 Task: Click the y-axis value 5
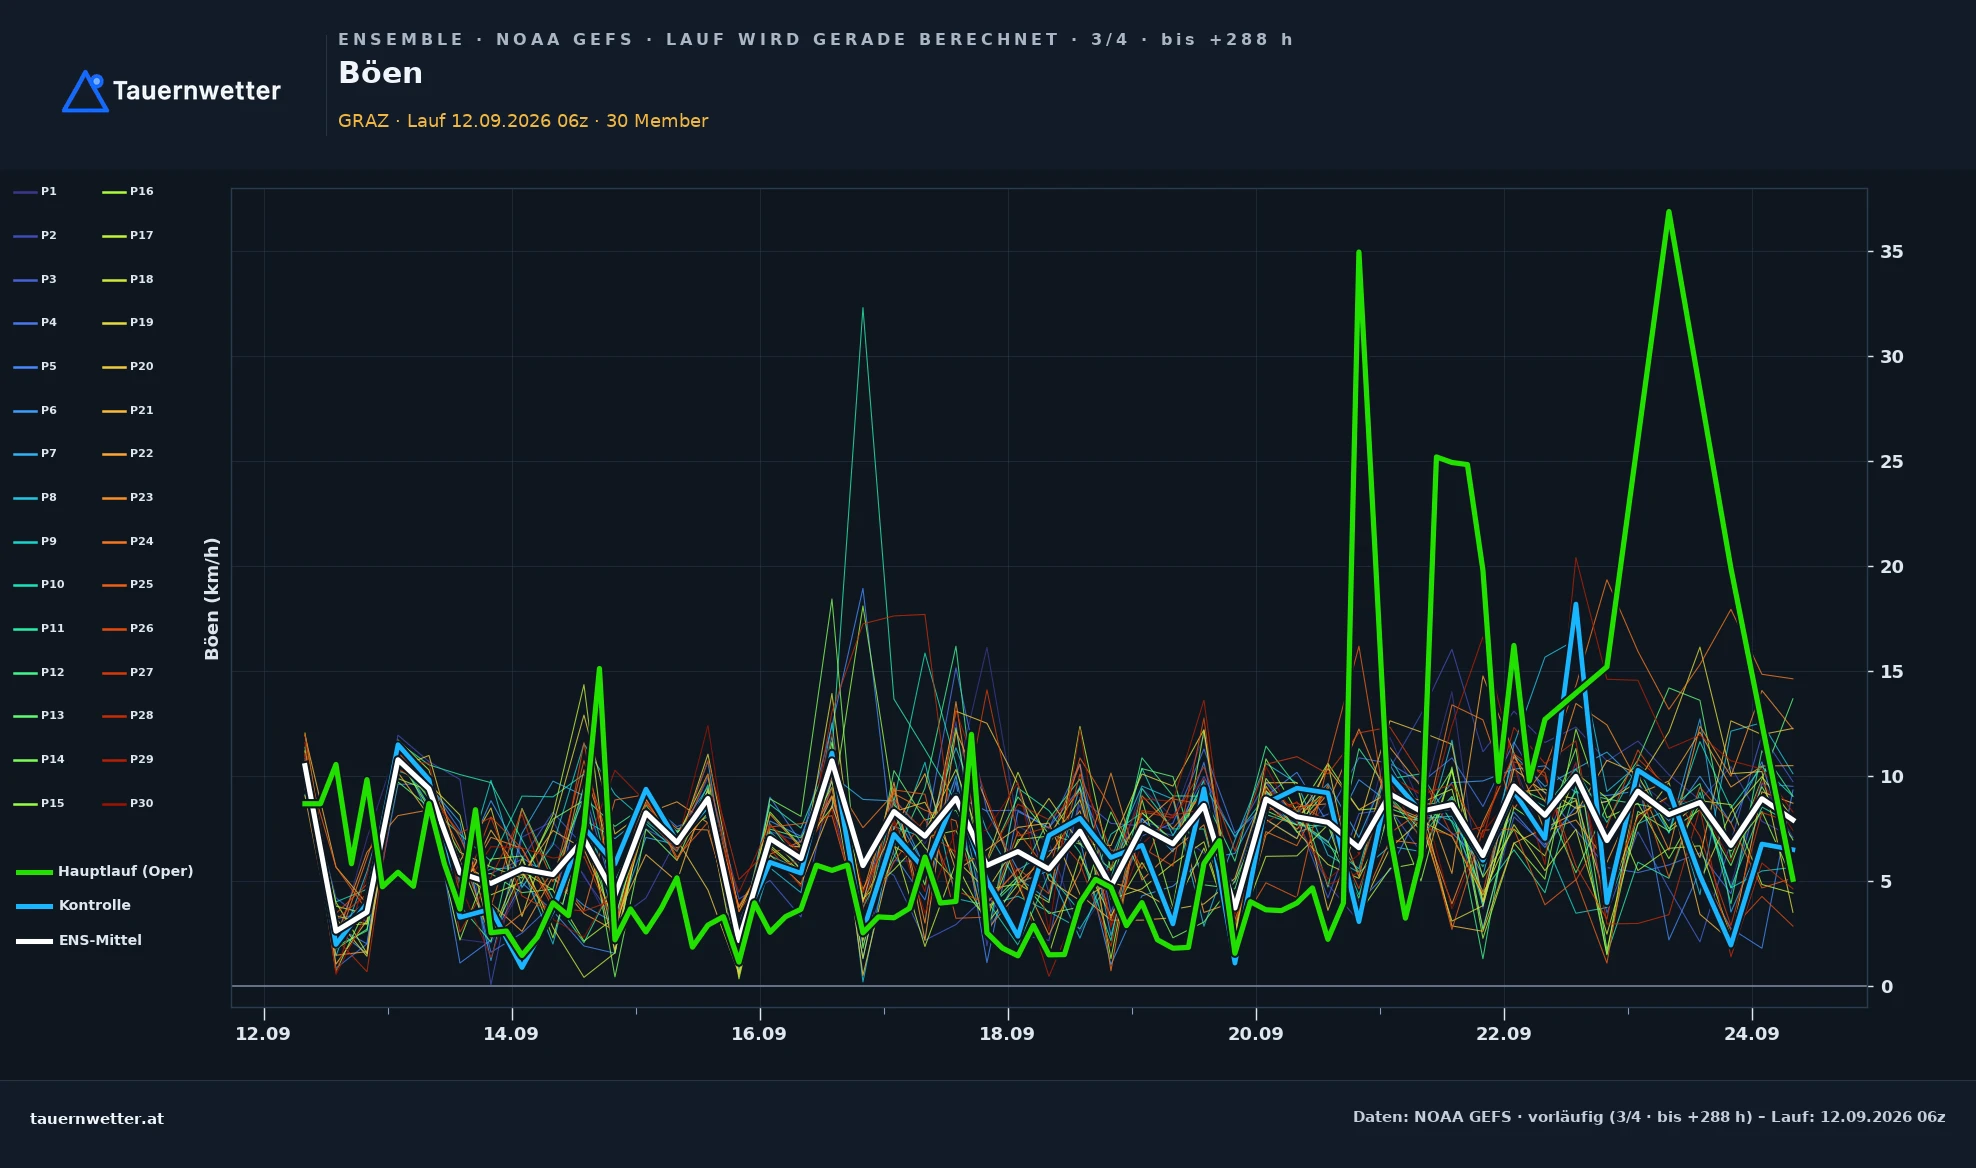tap(1887, 882)
